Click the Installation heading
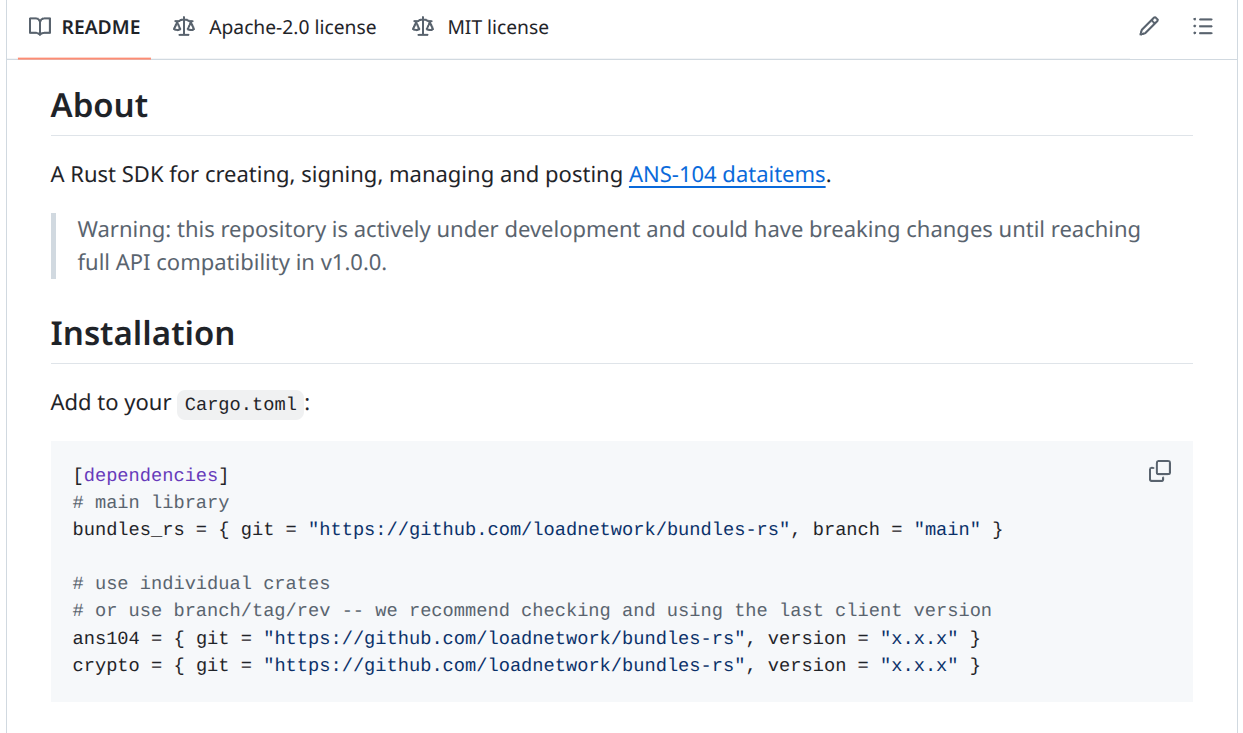This screenshot has height=733, width=1243. (x=143, y=334)
